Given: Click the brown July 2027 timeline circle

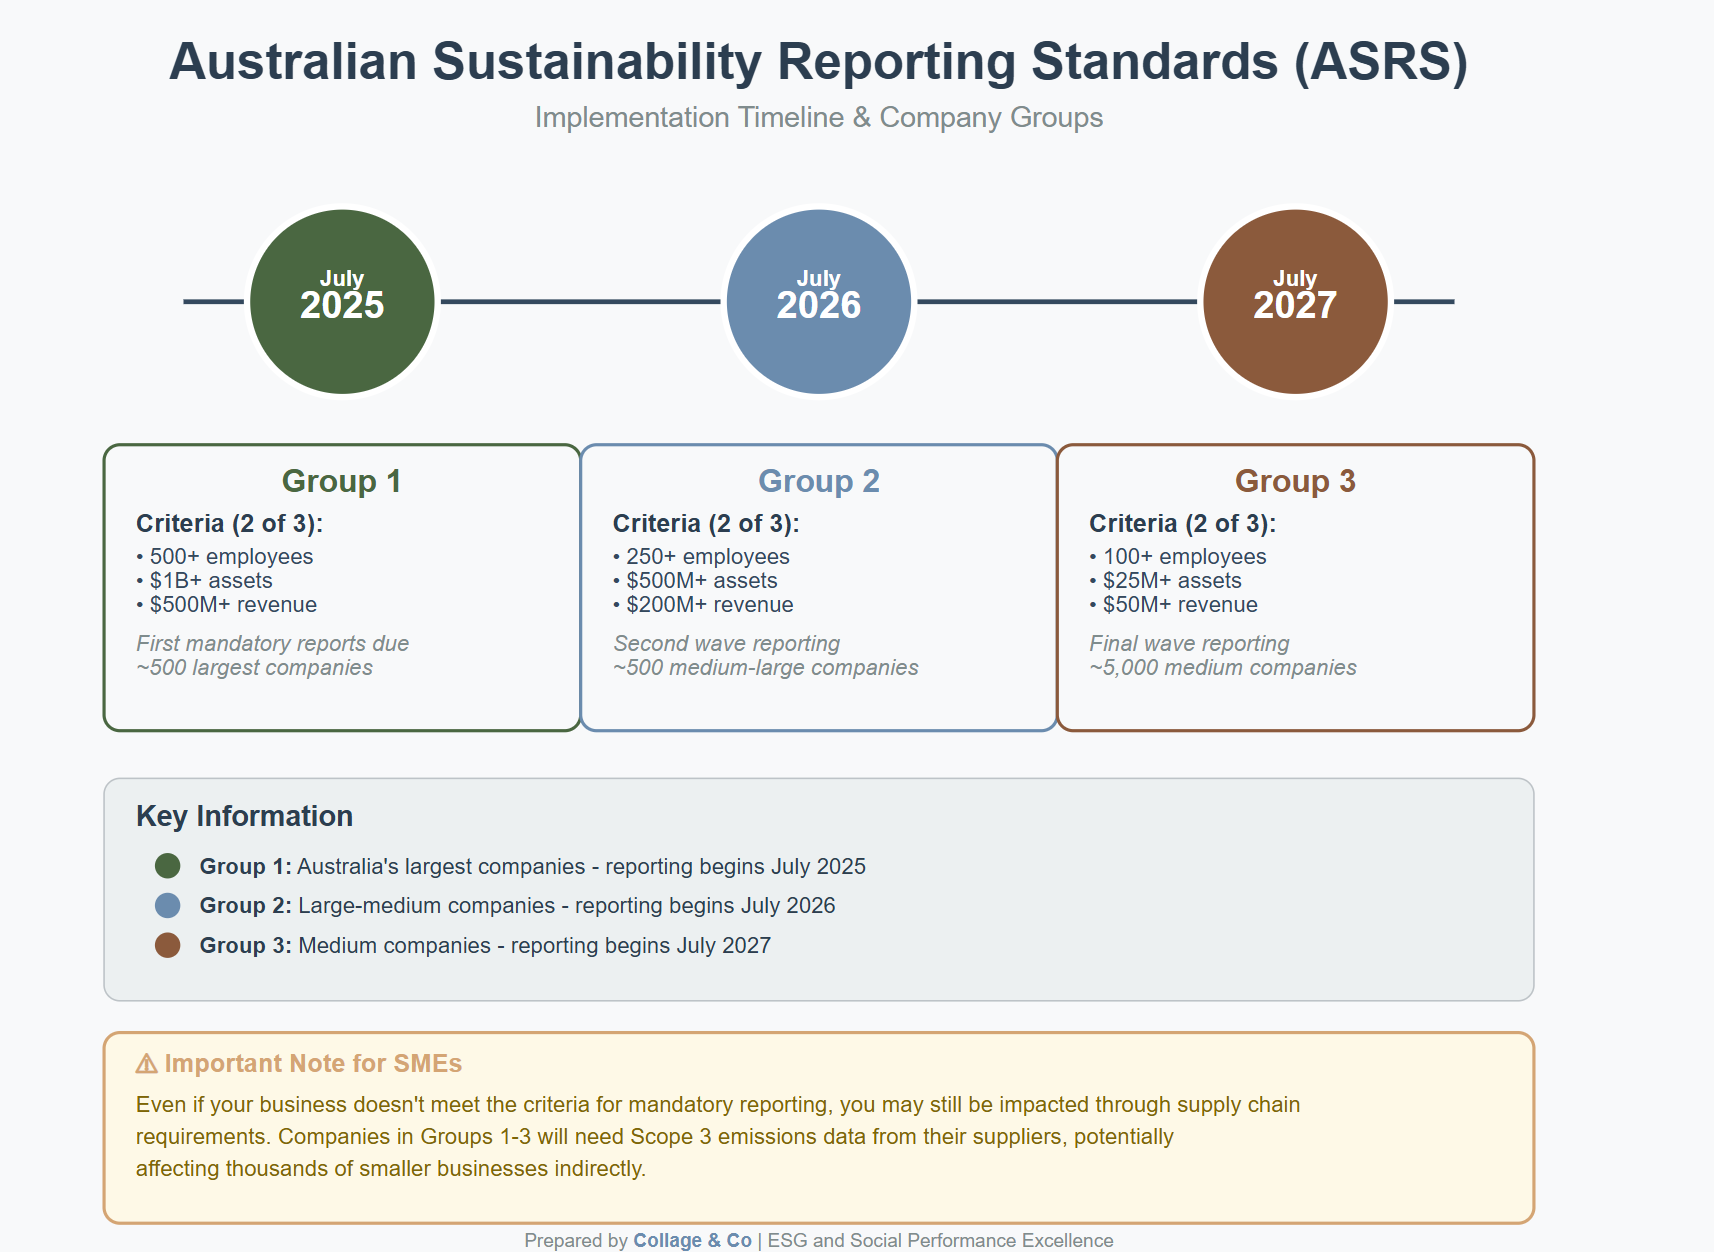Looking at the screenshot, I should pyautogui.click(x=1295, y=301).
